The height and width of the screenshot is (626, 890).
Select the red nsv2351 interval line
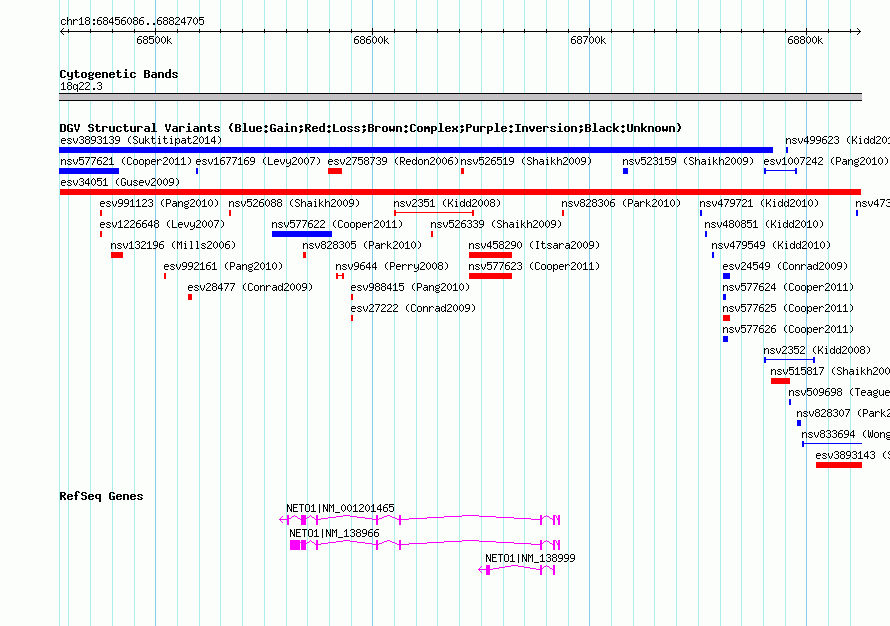pos(434,213)
